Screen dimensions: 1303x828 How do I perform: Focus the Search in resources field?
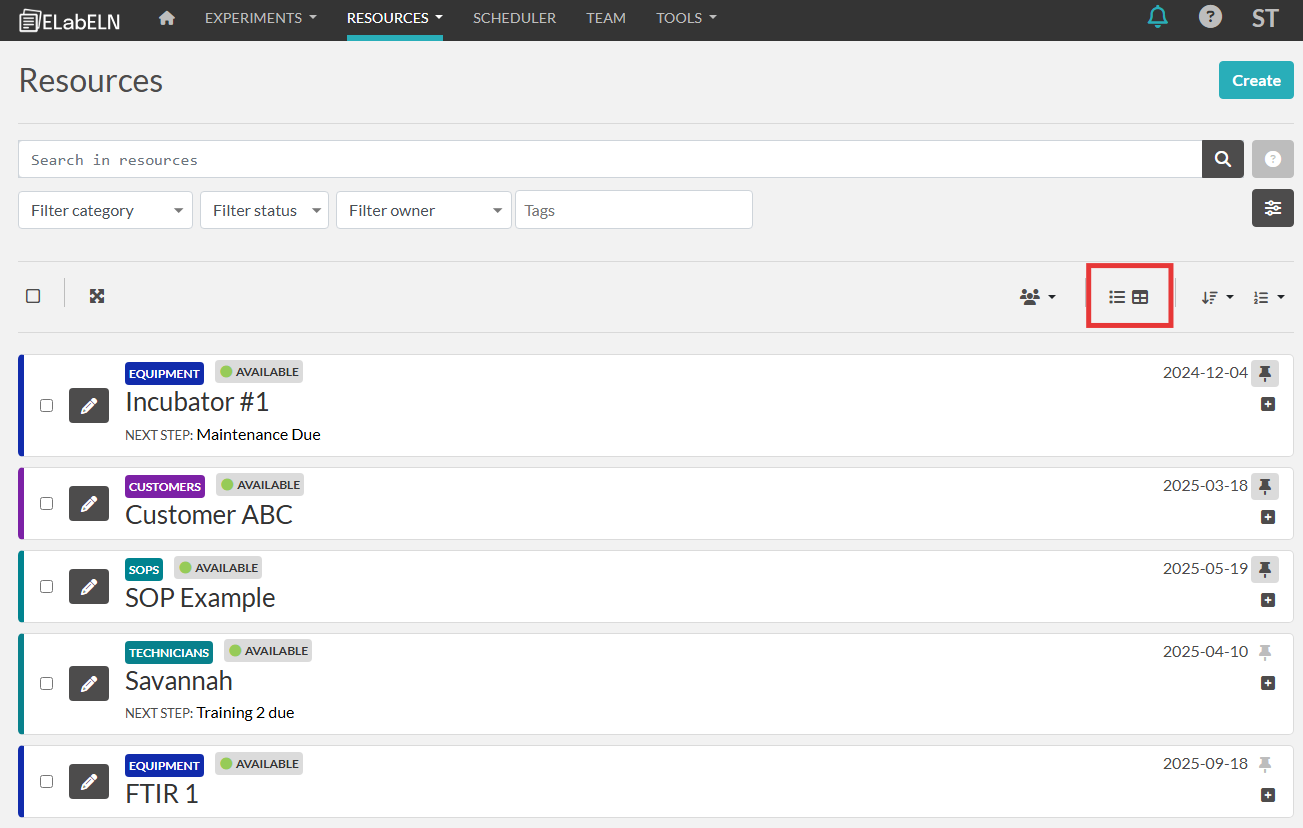click(x=609, y=159)
